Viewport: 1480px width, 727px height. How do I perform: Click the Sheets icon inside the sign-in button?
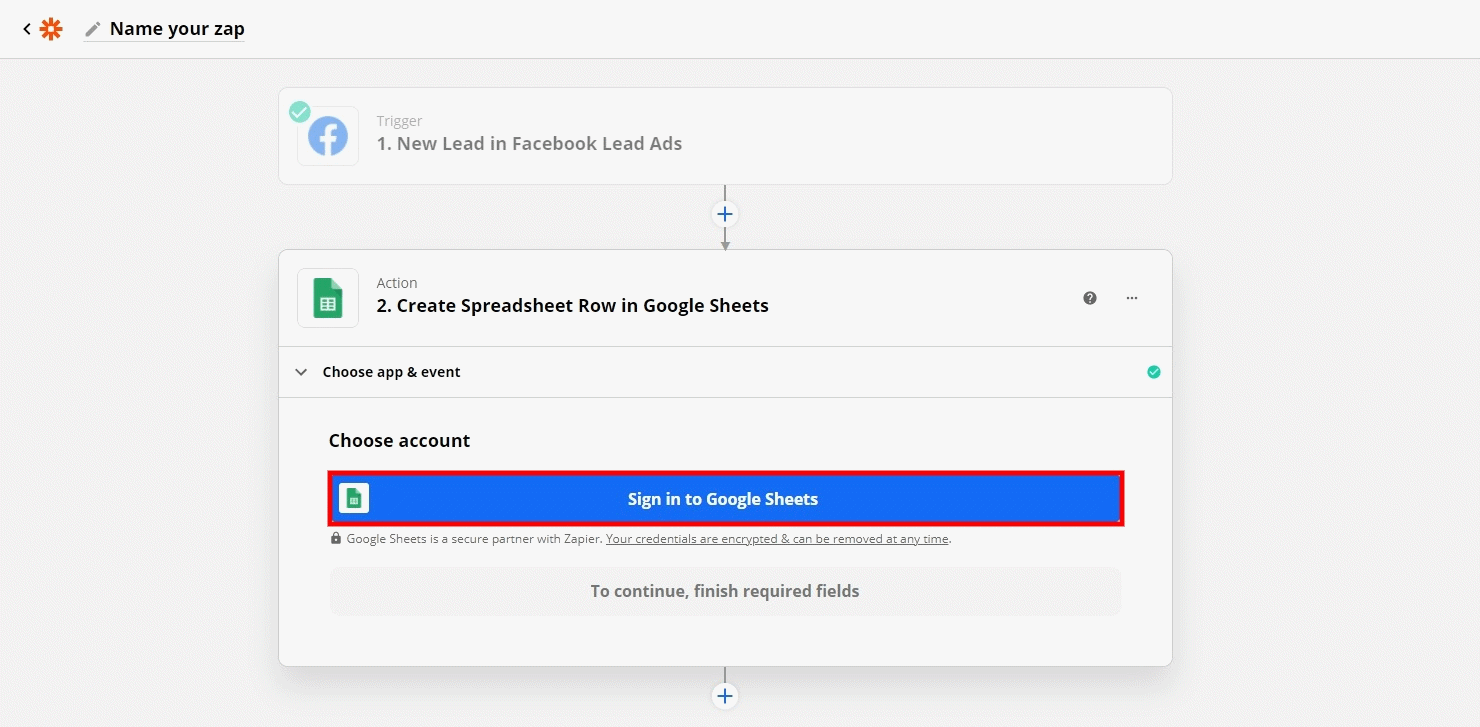354,499
